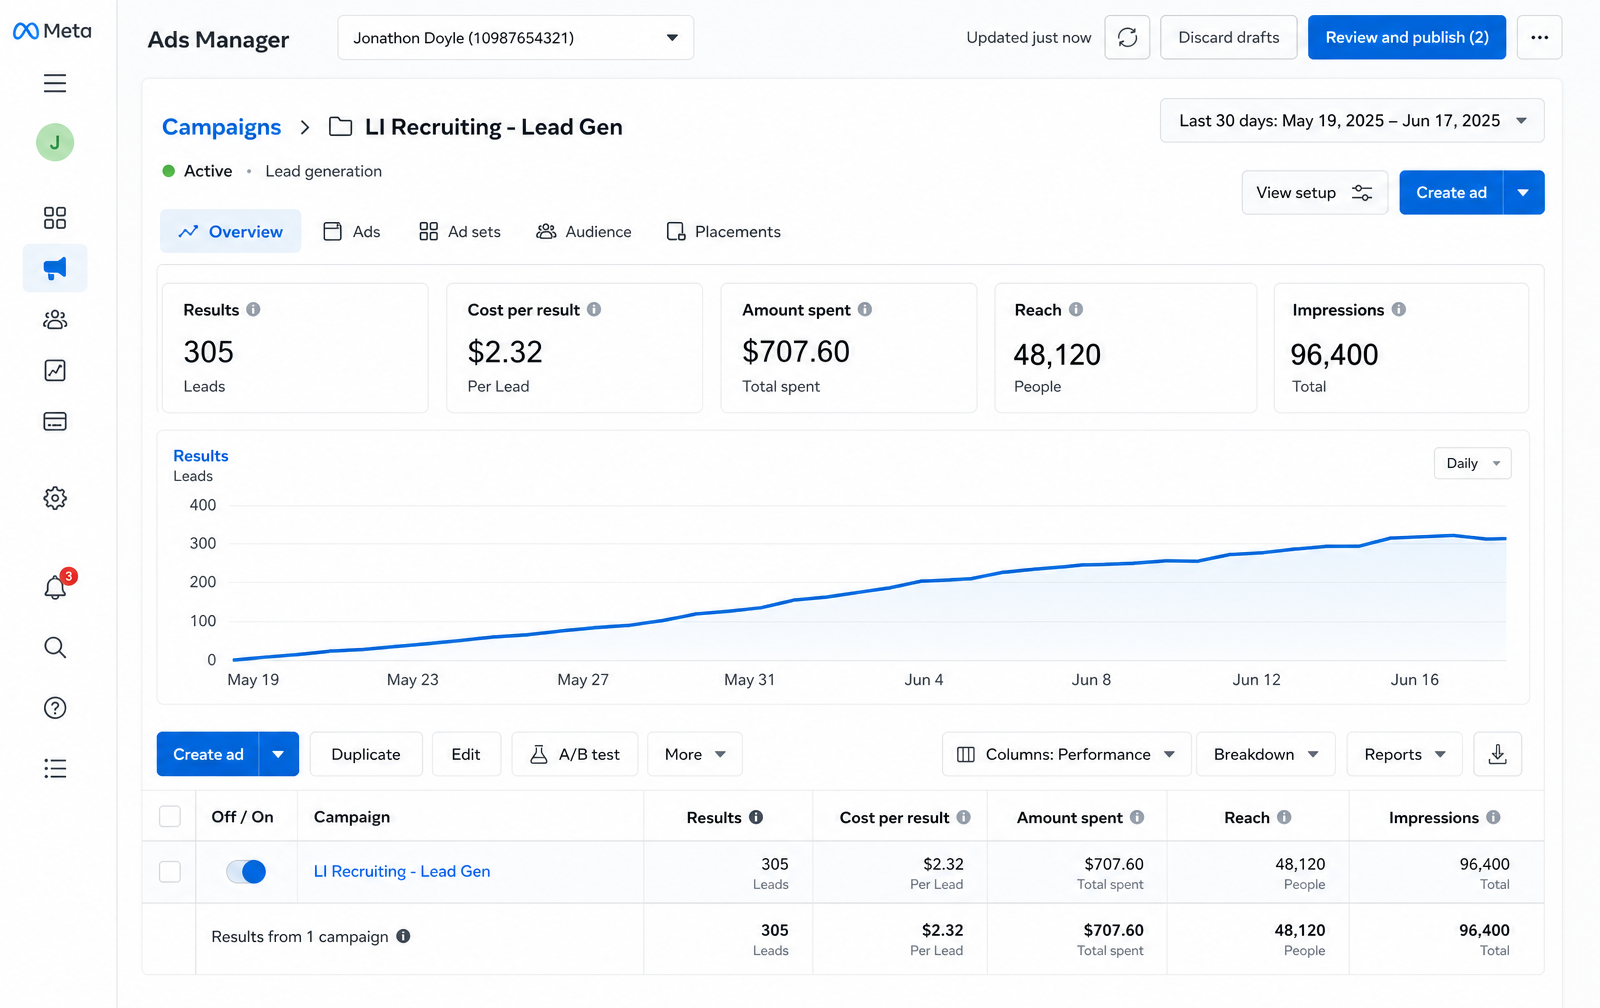The height and width of the screenshot is (1008, 1600).
Task: Select the megaphone campaigns icon
Action: coord(55,268)
